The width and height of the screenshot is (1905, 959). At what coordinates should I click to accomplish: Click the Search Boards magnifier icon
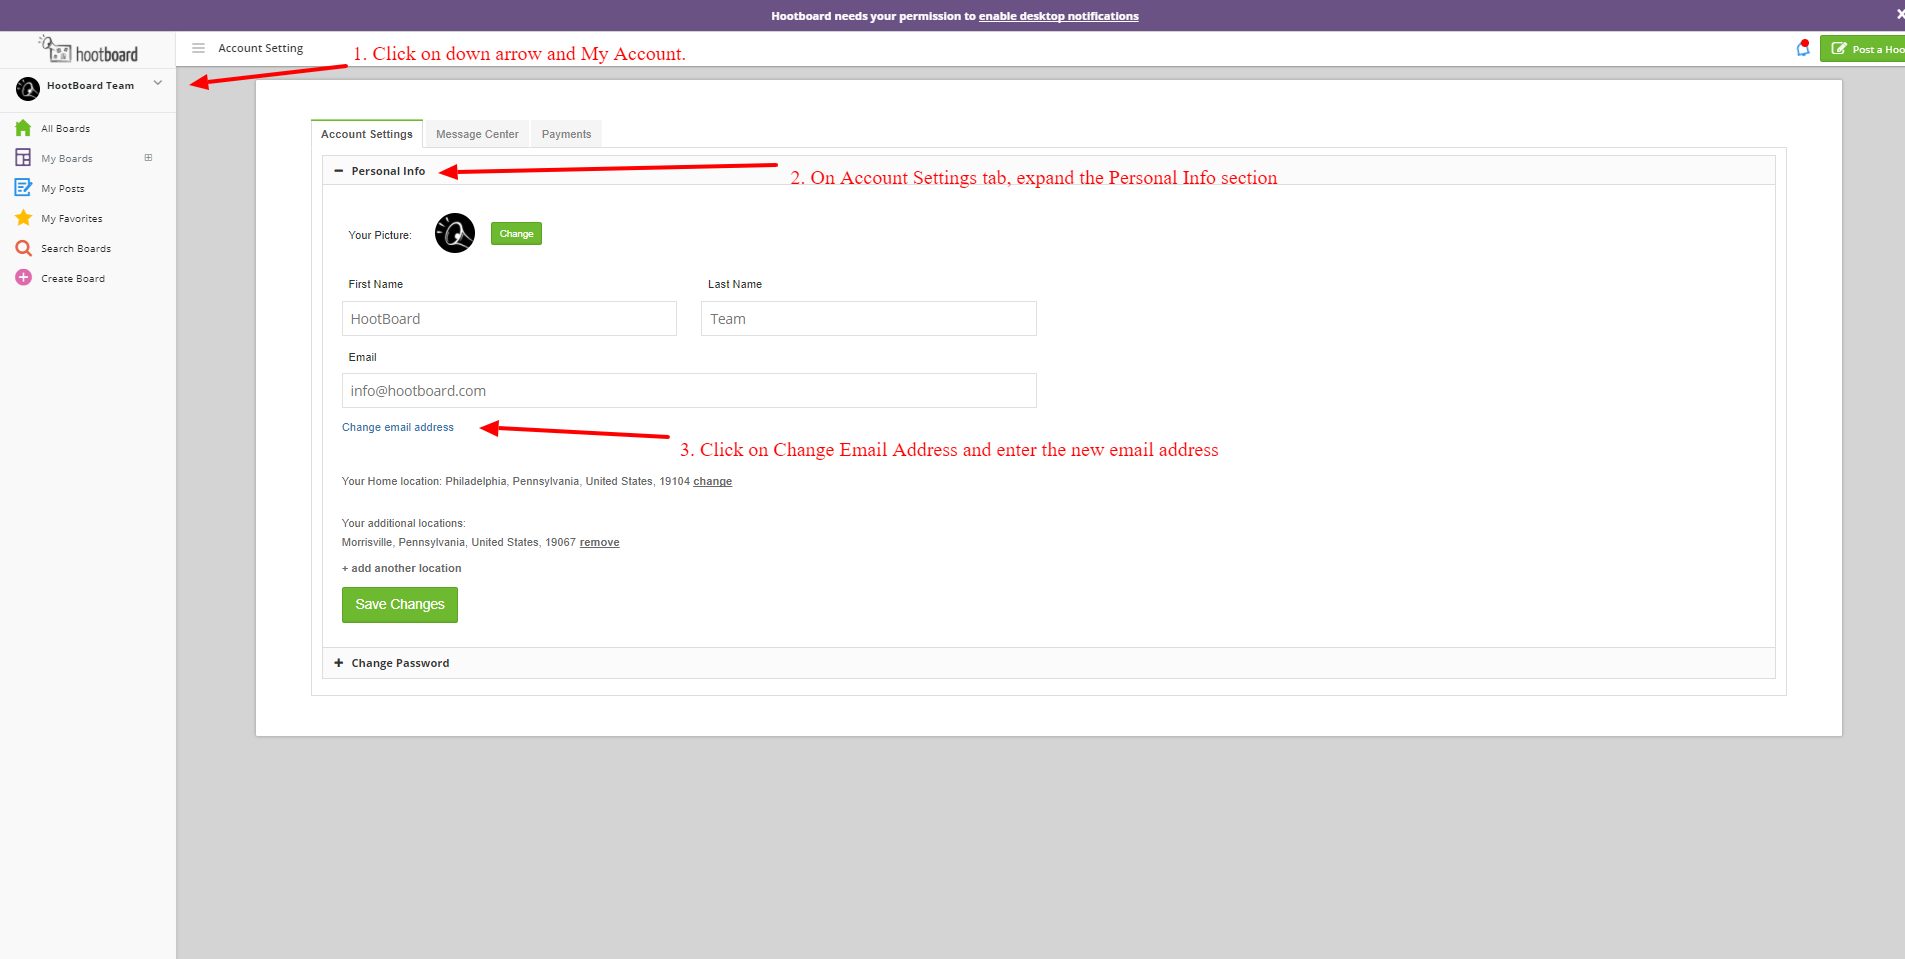pyautogui.click(x=23, y=248)
